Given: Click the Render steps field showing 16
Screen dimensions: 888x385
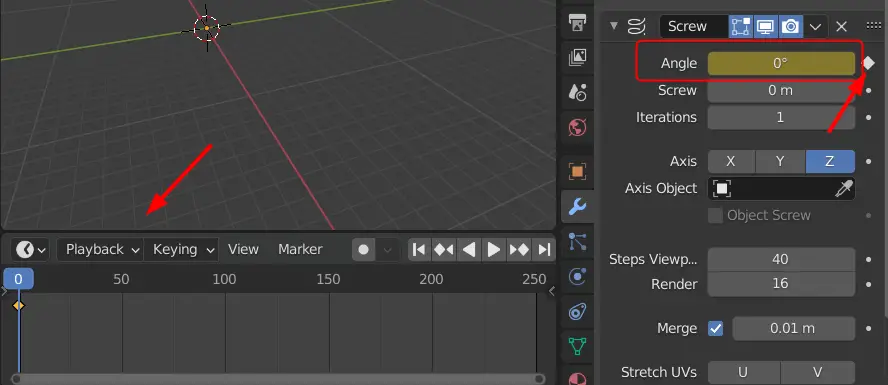Looking at the screenshot, I should (x=781, y=284).
